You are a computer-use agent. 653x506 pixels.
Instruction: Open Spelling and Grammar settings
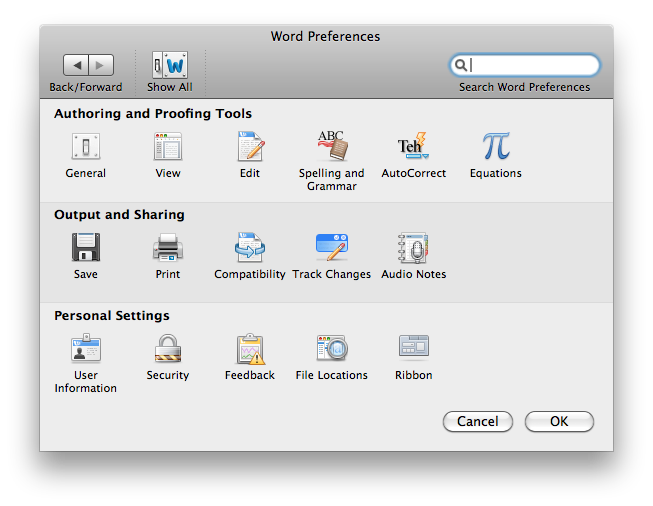tap(332, 148)
